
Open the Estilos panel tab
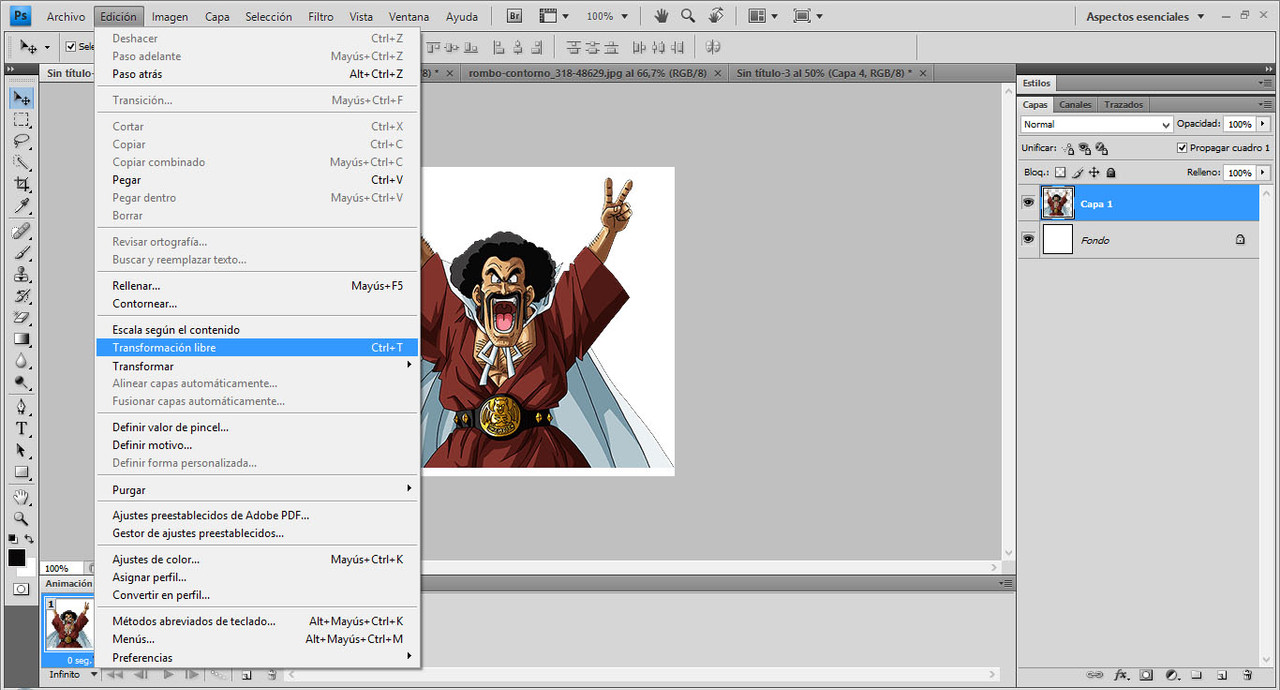coord(1037,83)
